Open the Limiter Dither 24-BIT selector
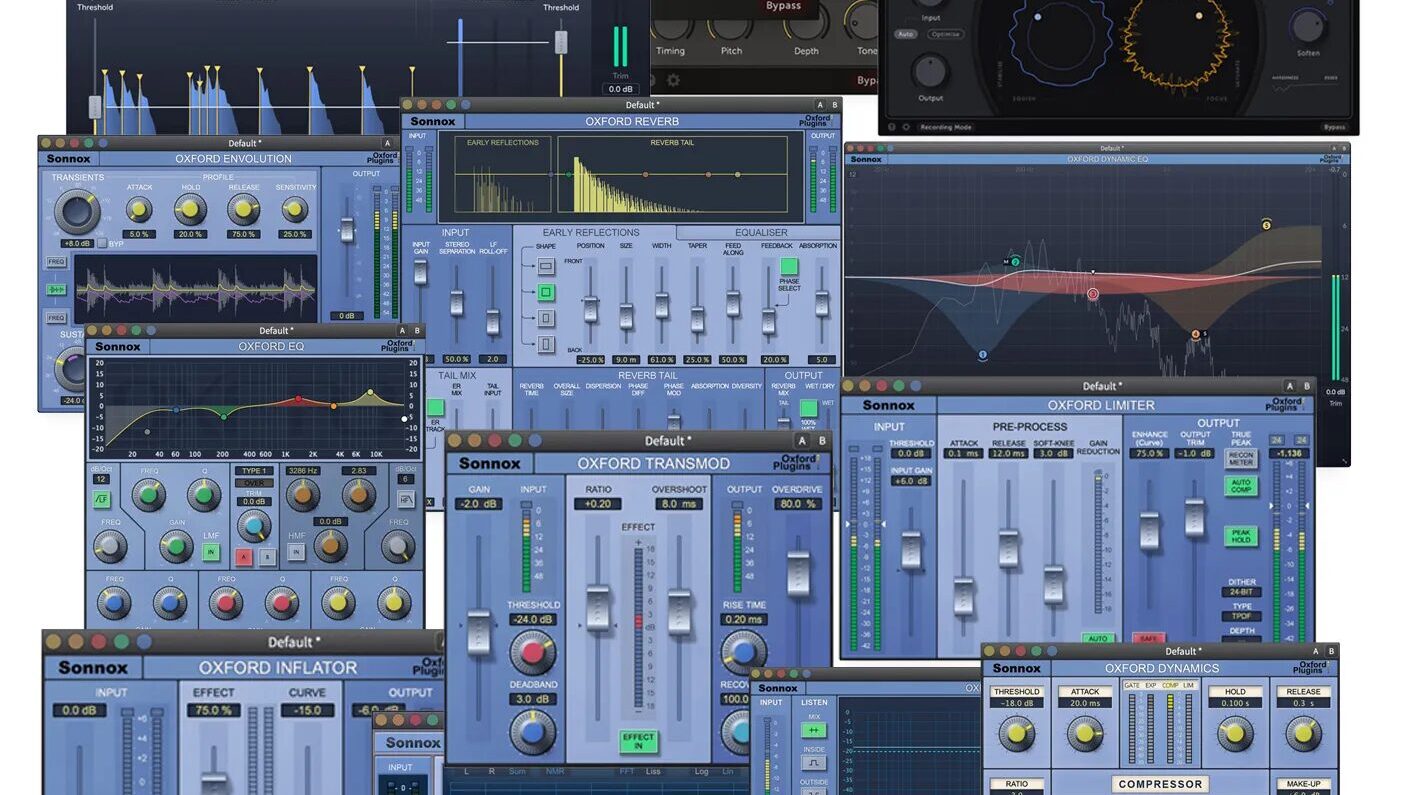 pos(1241,592)
